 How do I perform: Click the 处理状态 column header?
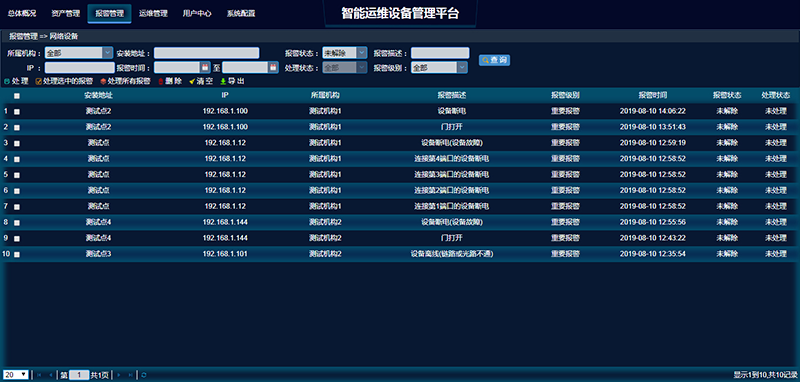[776, 95]
